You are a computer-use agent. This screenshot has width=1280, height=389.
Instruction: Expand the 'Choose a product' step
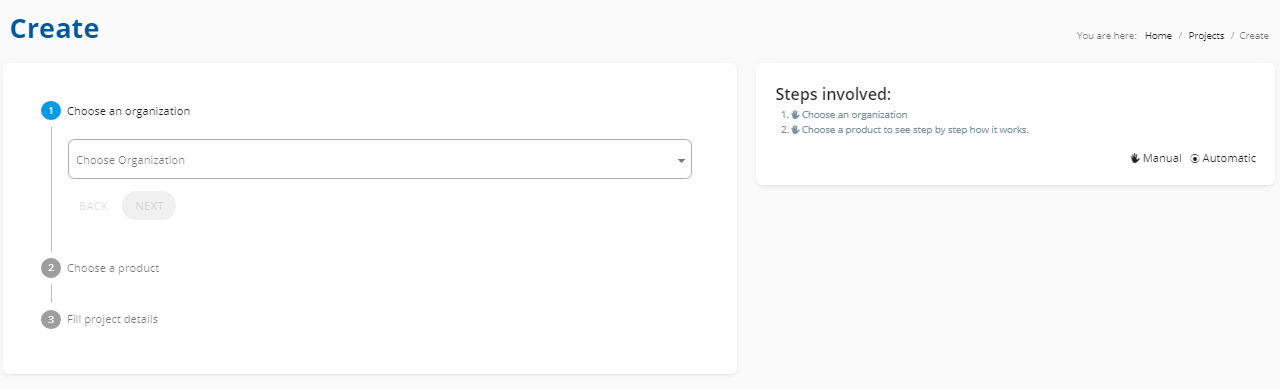(x=113, y=268)
